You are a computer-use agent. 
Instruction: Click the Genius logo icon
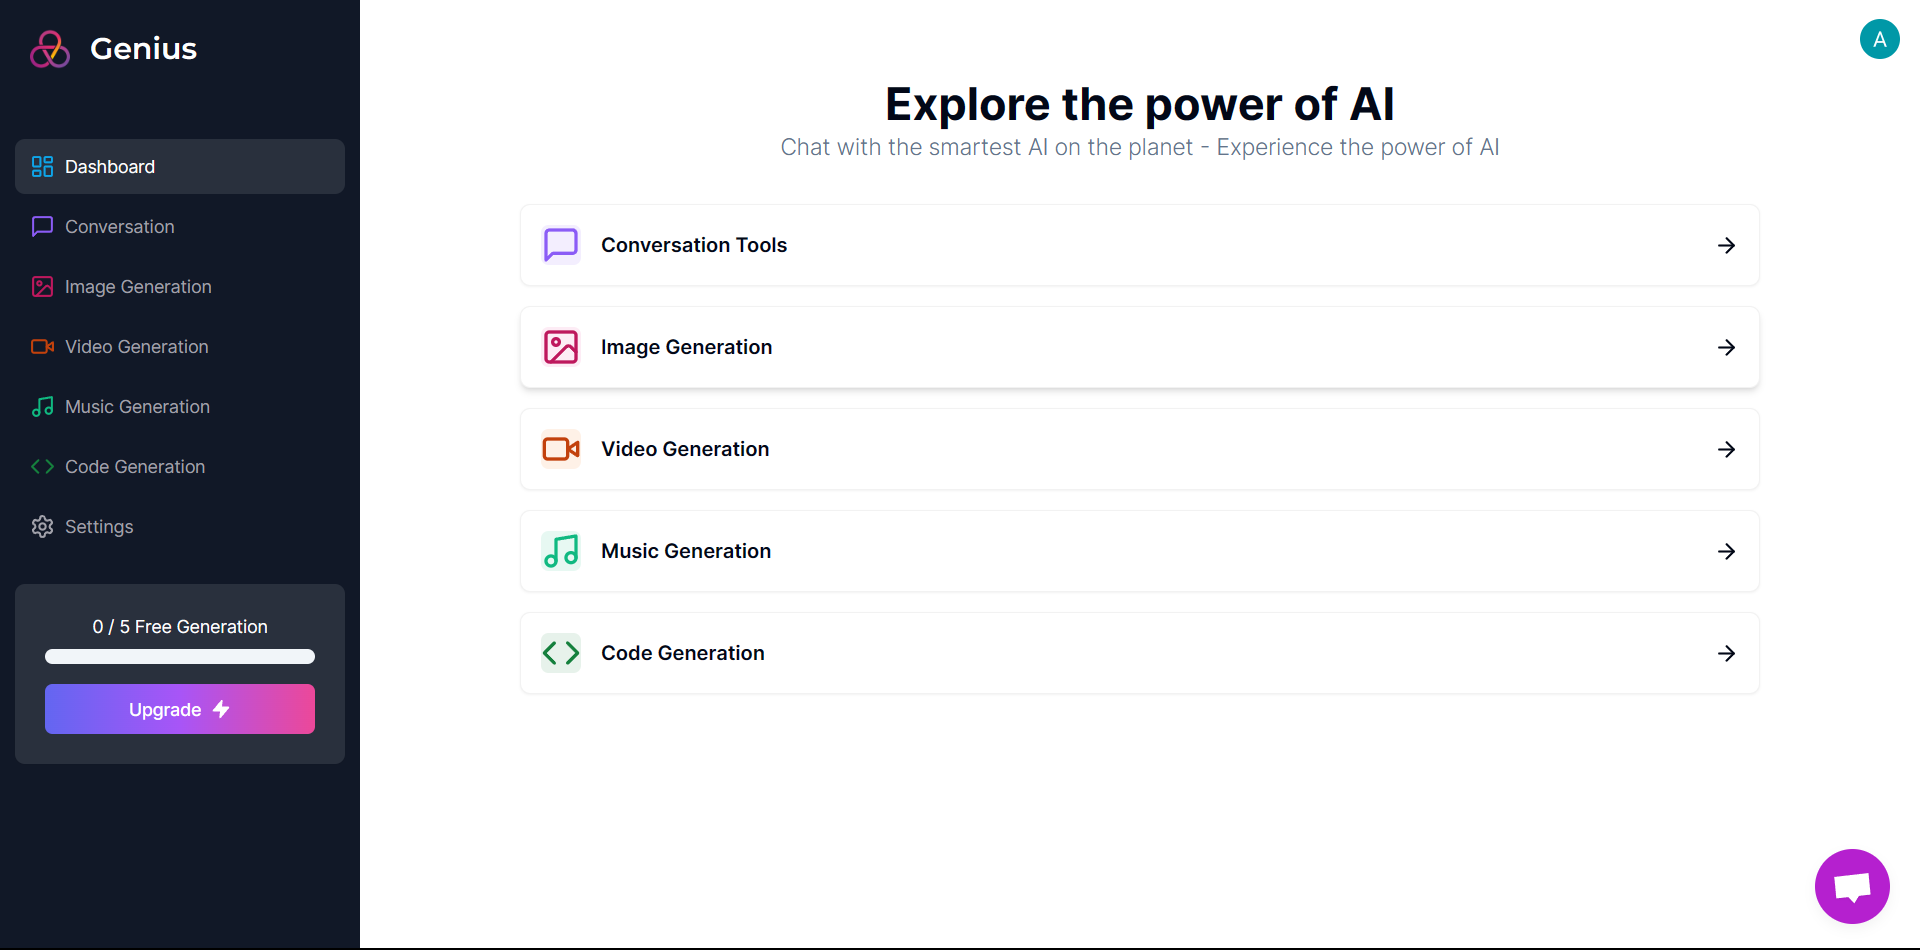[x=50, y=48]
